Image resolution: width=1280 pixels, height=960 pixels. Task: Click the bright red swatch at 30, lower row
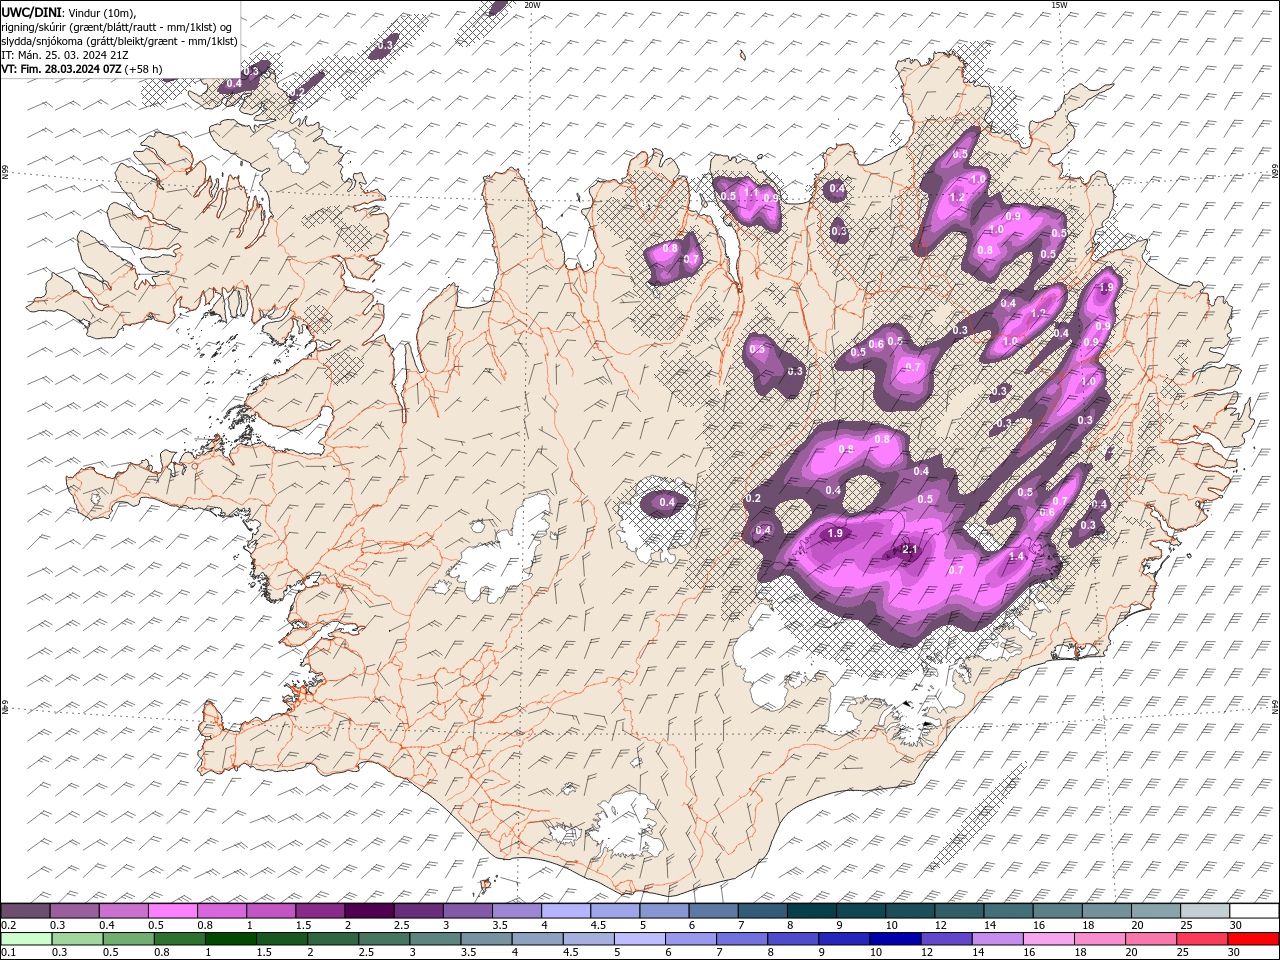coord(1254,939)
